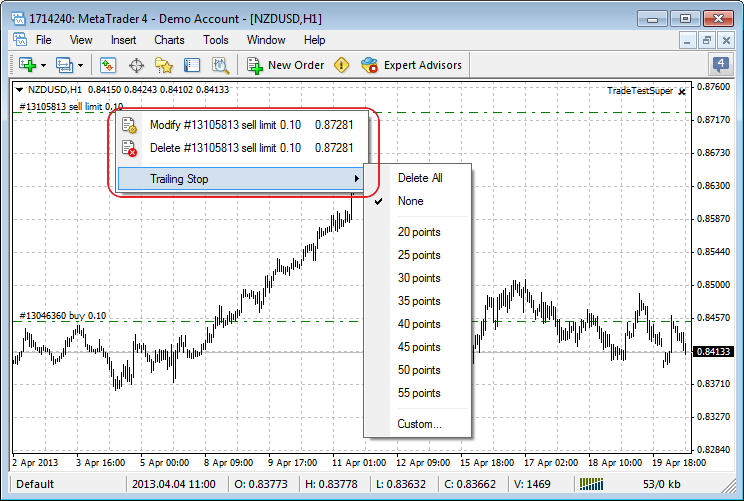
Task: Click the chart document icon left of File menu
Action: [20, 39]
